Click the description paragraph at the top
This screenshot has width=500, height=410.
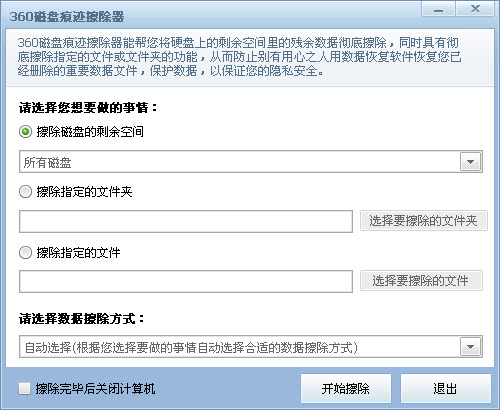(x=239, y=57)
